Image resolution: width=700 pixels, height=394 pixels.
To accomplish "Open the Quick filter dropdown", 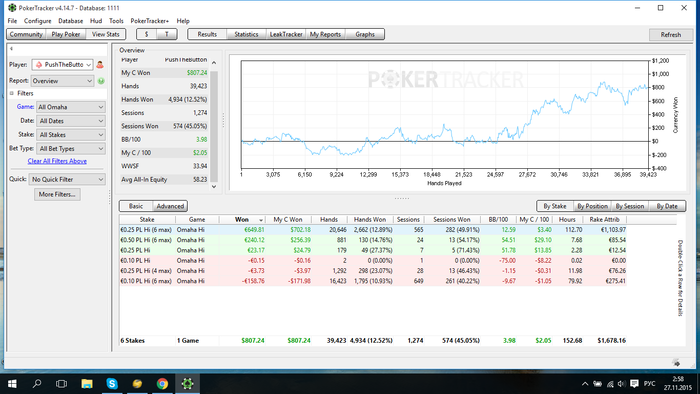I will pyautogui.click(x=67, y=179).
